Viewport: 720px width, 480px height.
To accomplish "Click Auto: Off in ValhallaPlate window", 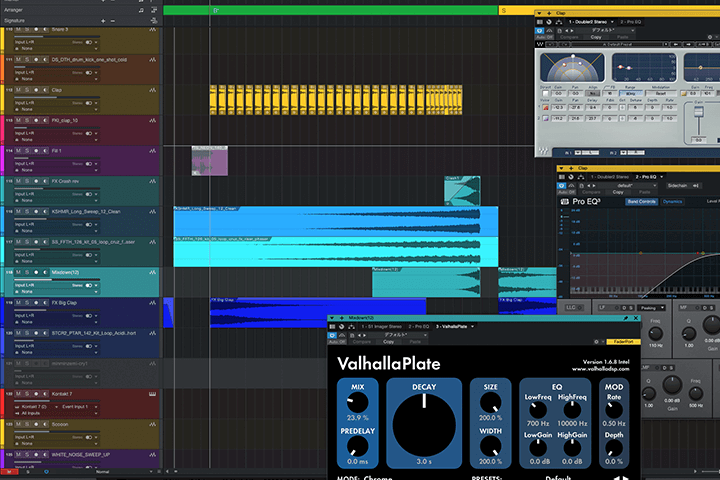I will tap(337, 342).
